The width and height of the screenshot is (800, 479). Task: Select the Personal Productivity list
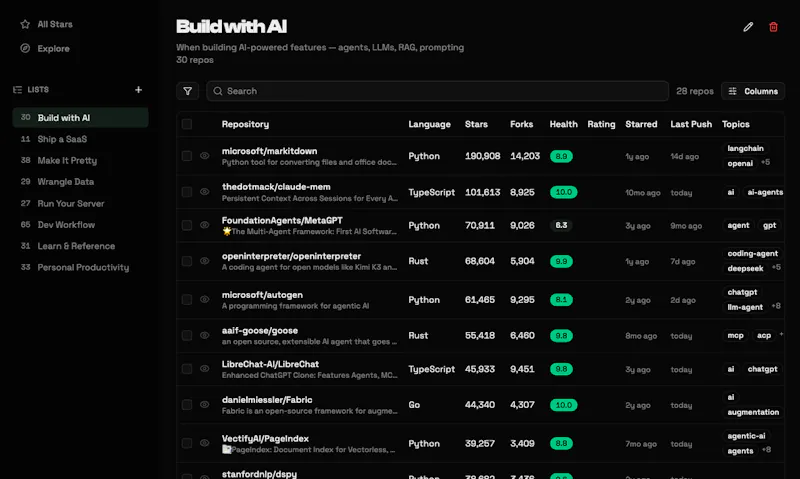pos(81,267)
